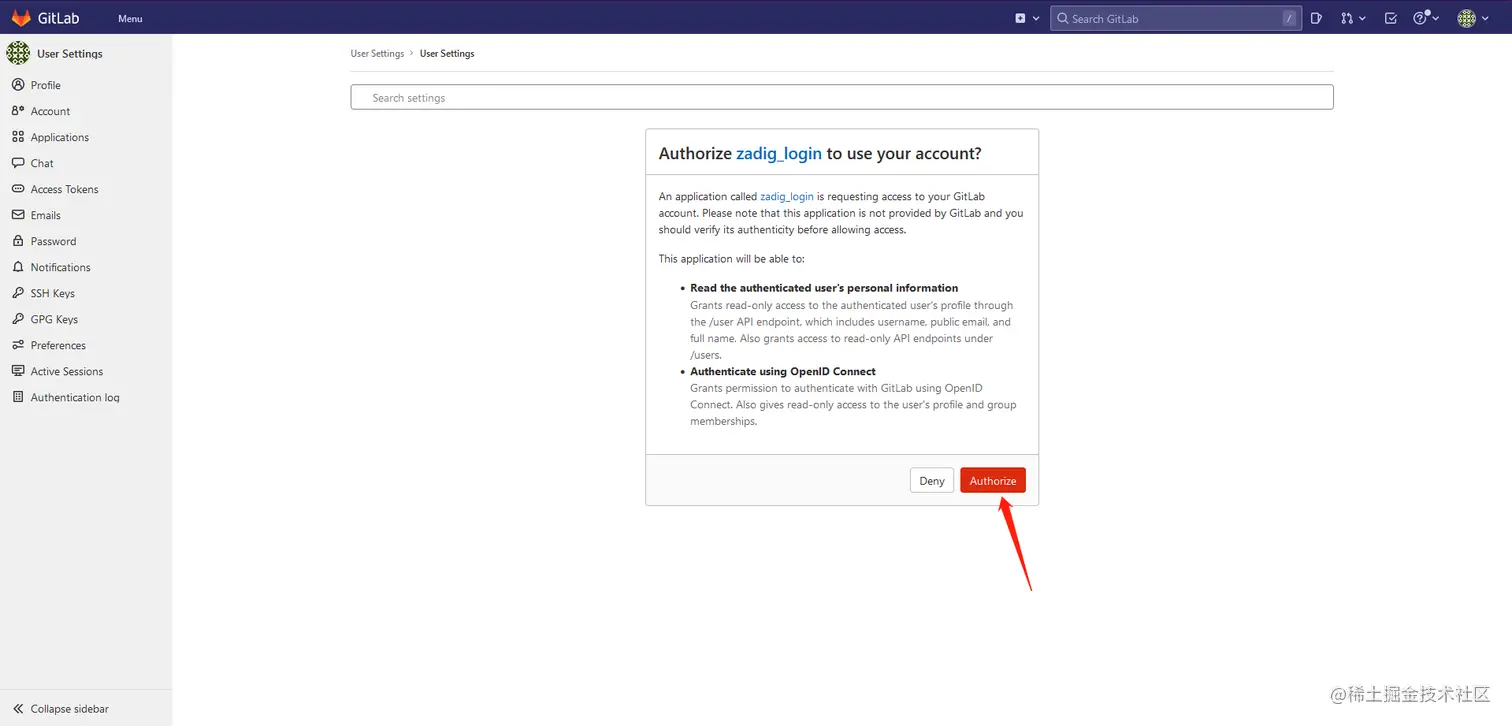Open the issues icon in top bar
Viewport: 1512px width, 726px height.
coord(1316,18)
